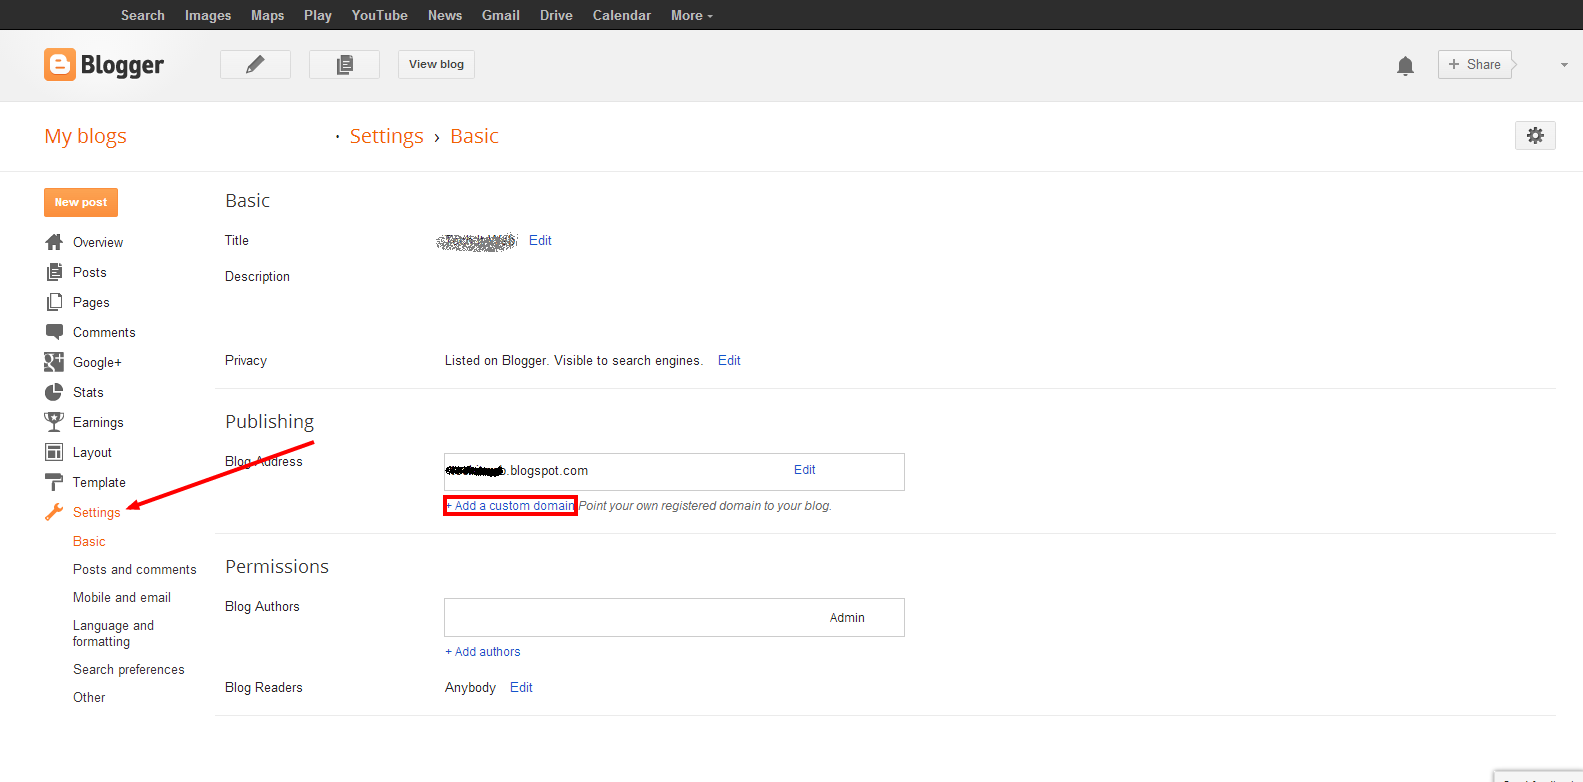The image size is (1583, 782).
Task: Open Language and formatting settings
Action: pyautogui.click(x=113, y=633)
